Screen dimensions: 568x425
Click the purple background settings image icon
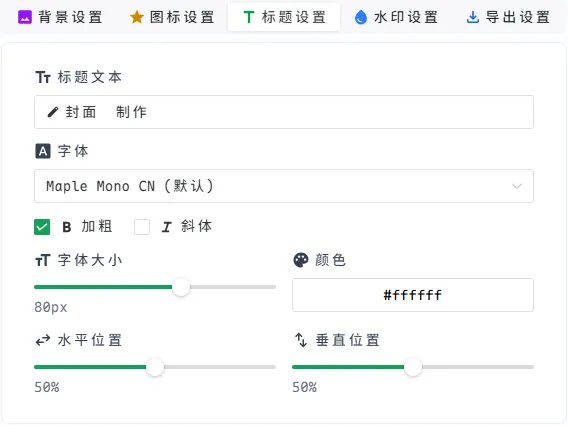25,17
